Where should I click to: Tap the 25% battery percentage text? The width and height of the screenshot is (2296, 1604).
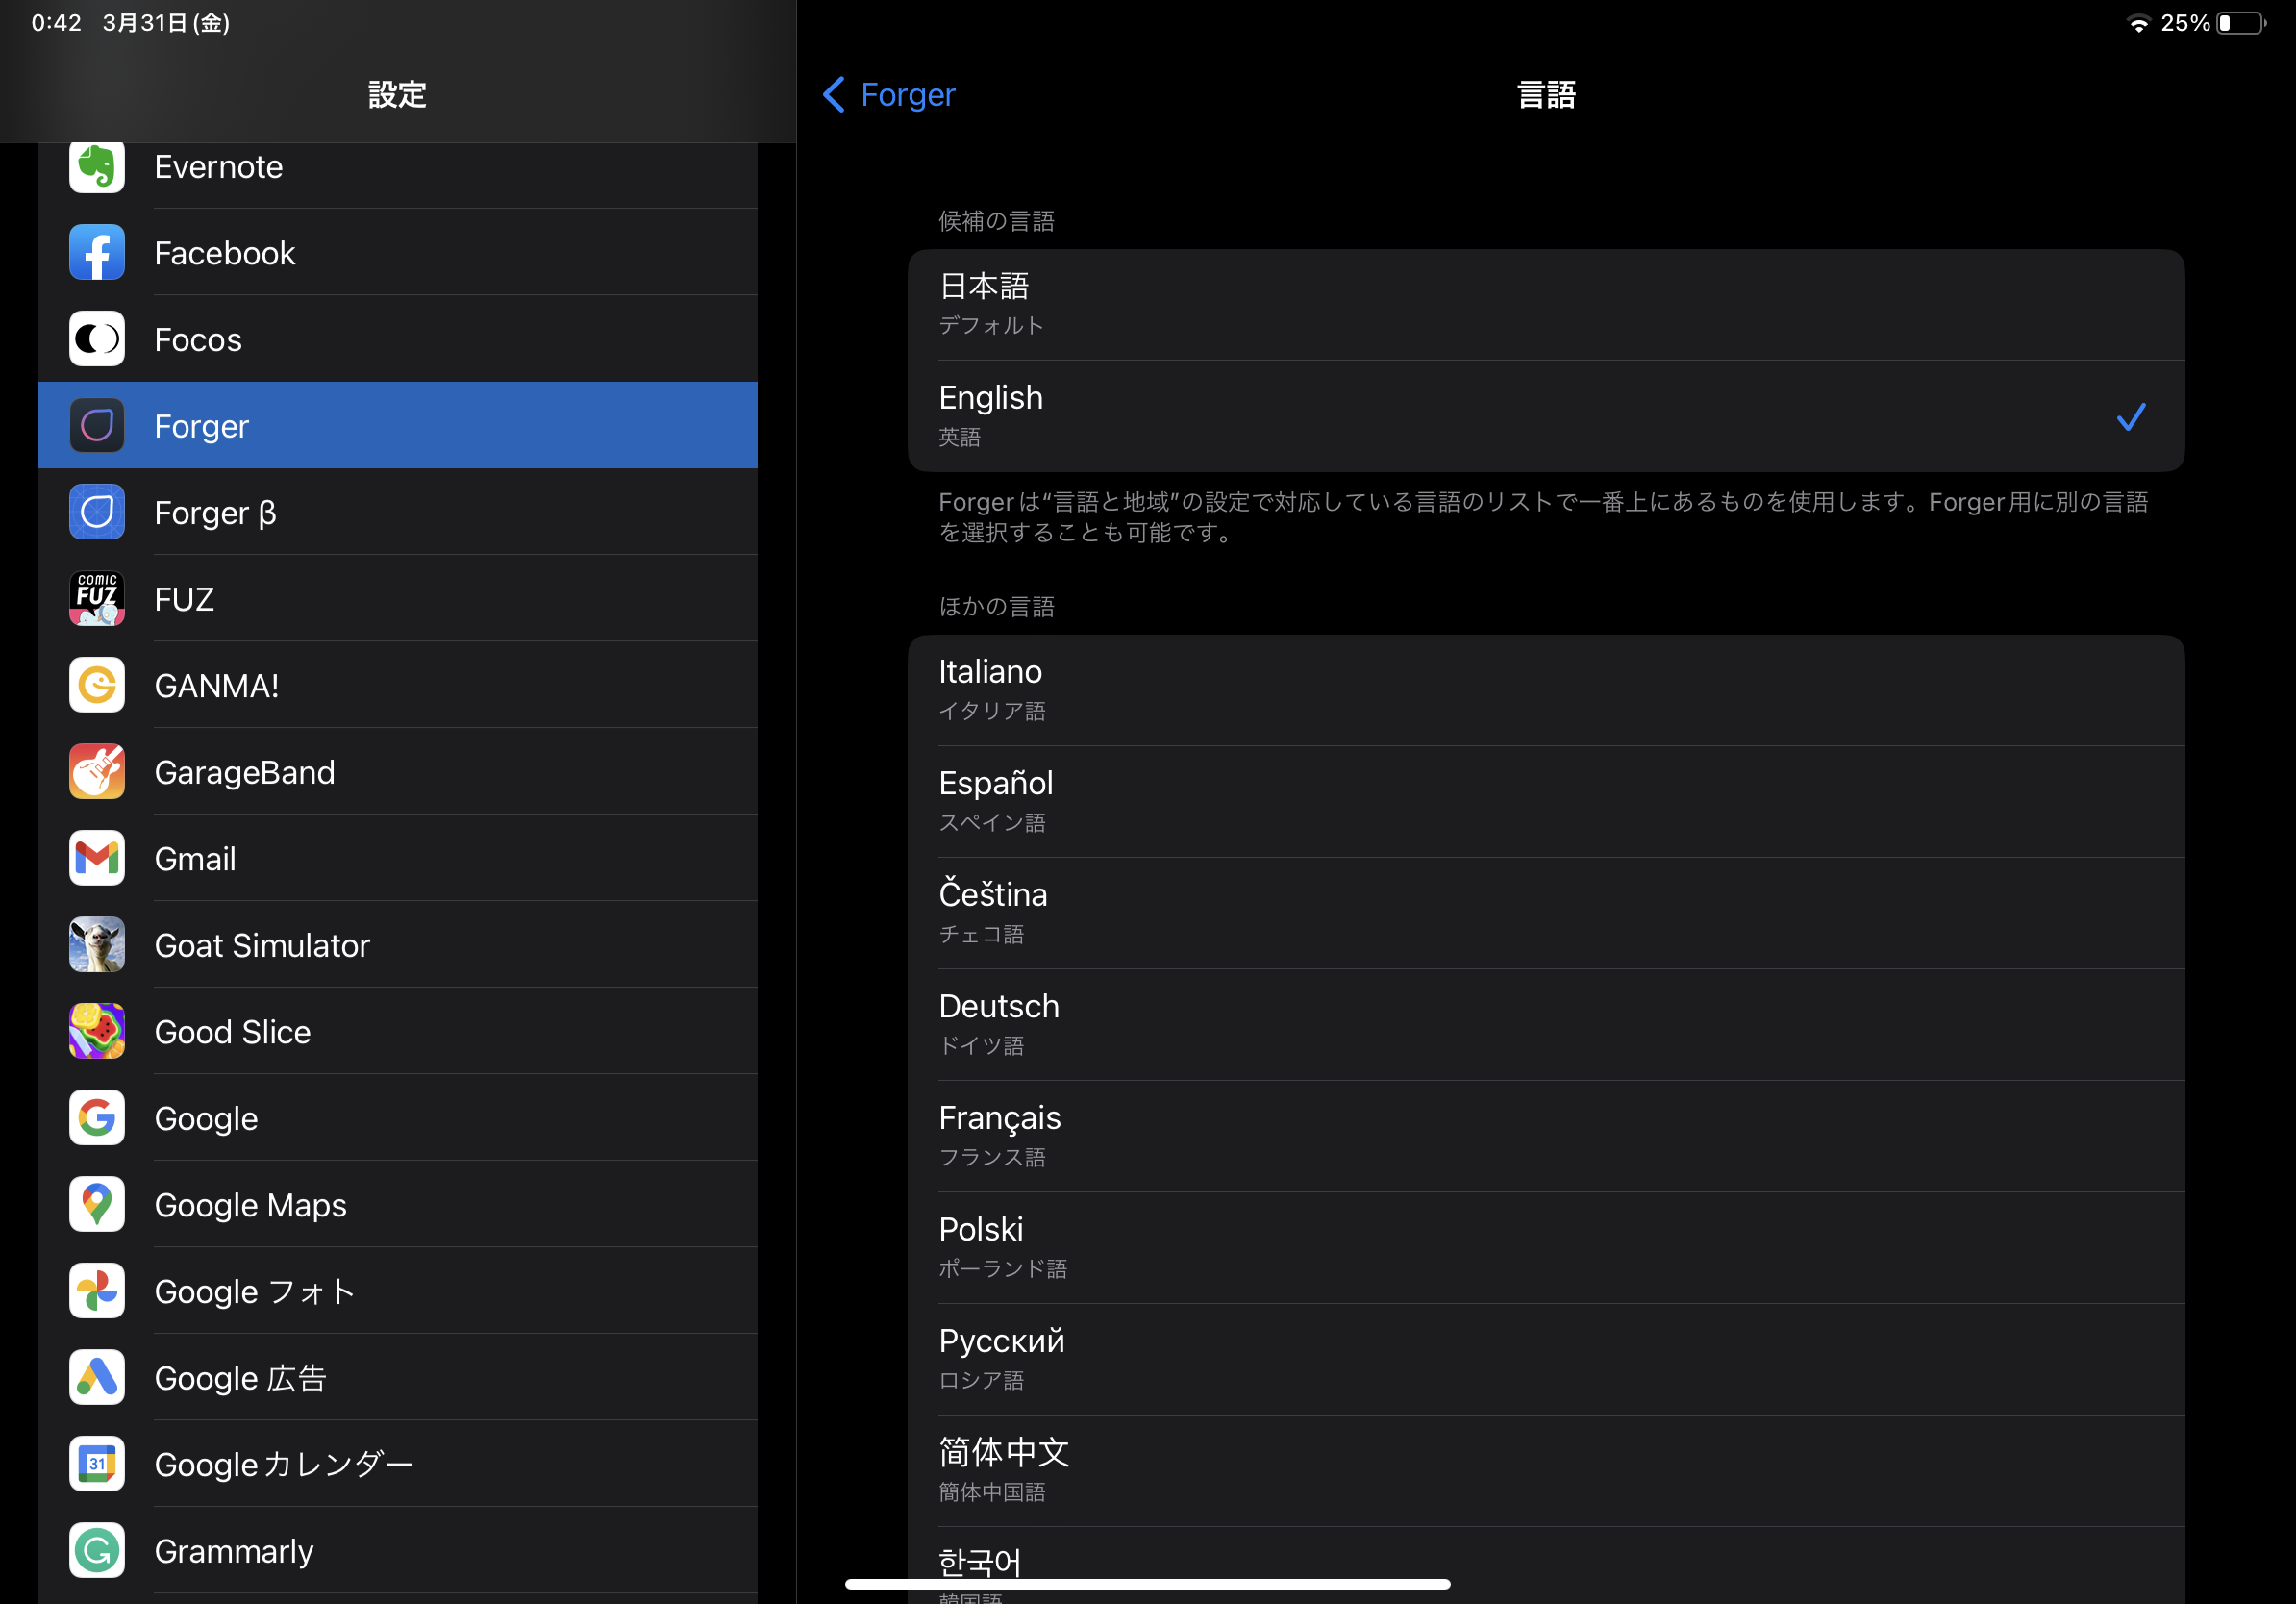[2185, 23]
